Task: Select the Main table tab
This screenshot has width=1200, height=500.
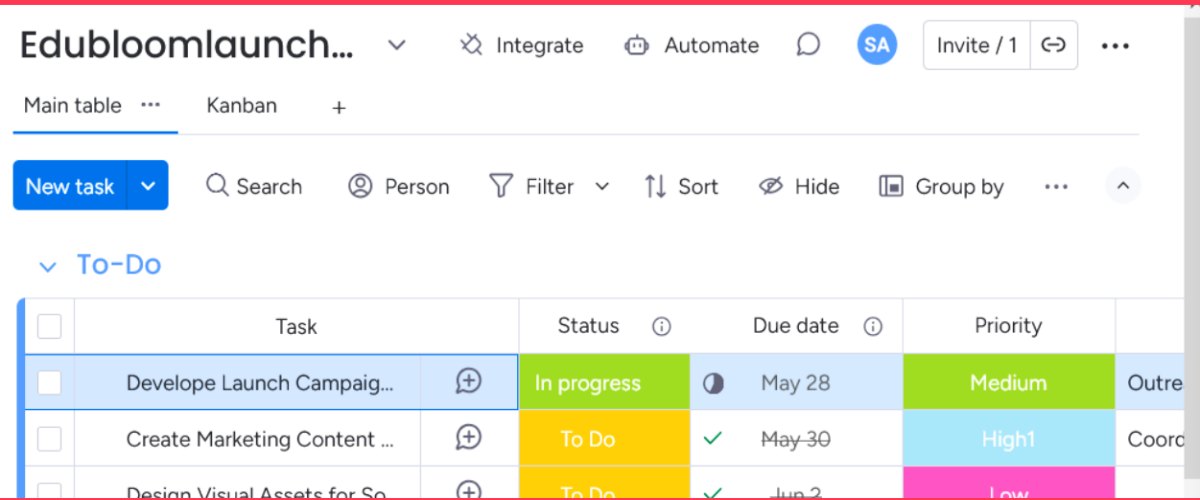Action: click(72, 106)
